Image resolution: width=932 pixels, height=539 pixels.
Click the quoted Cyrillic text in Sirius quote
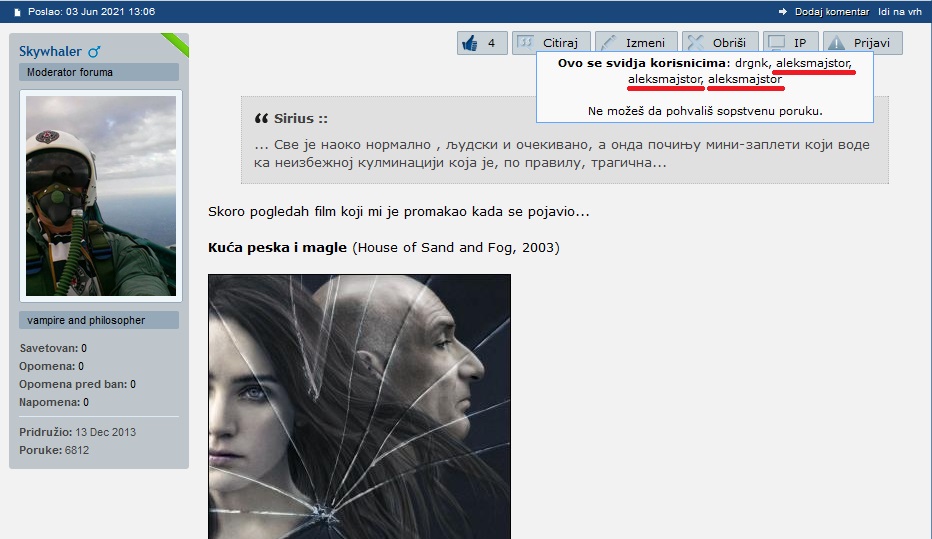[x=562, y=153]
